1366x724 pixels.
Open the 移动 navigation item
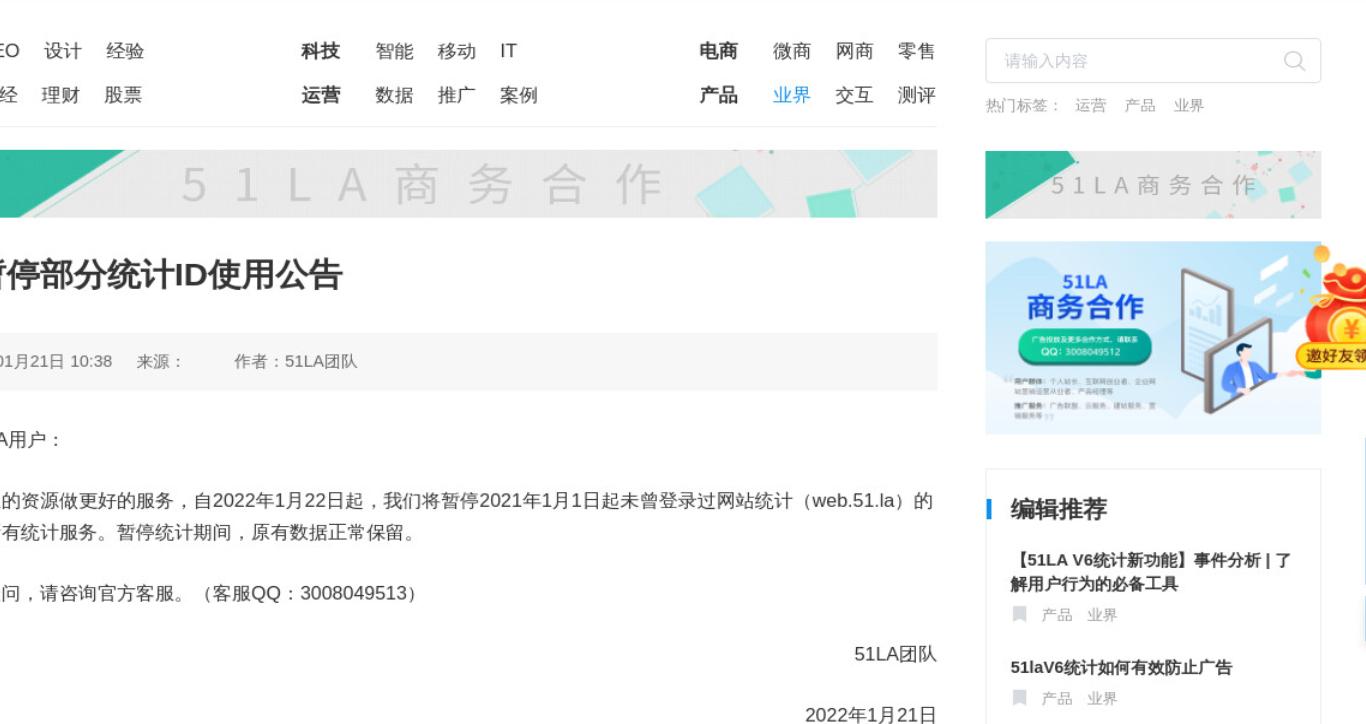pyautogui.click(x=457, y=51)
